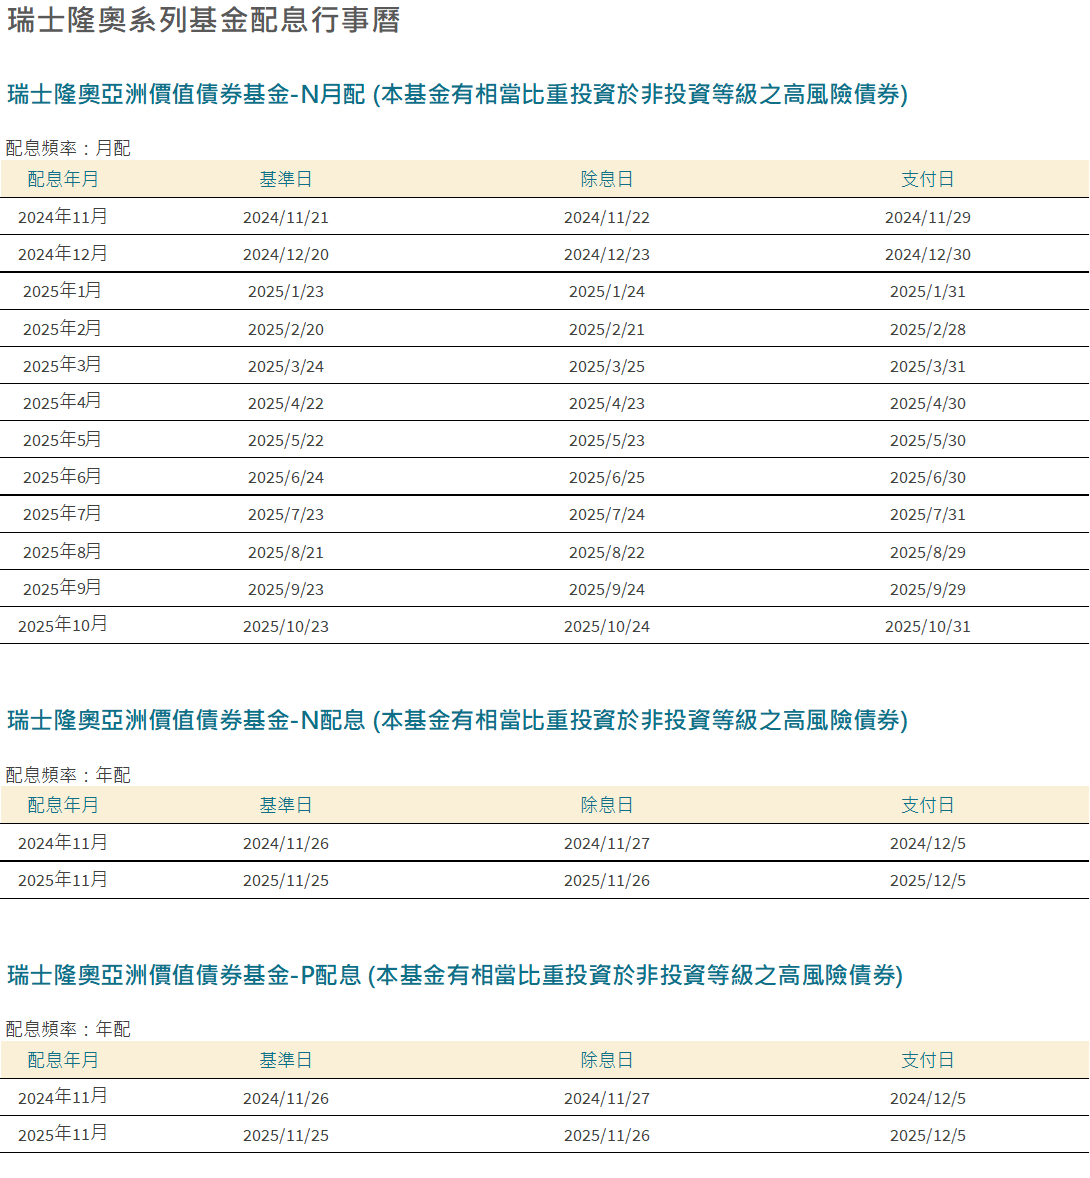This screenshot has width=1090, height=1178.
Task: Click payment date 2024/12/30
Action: pos(928,255)
